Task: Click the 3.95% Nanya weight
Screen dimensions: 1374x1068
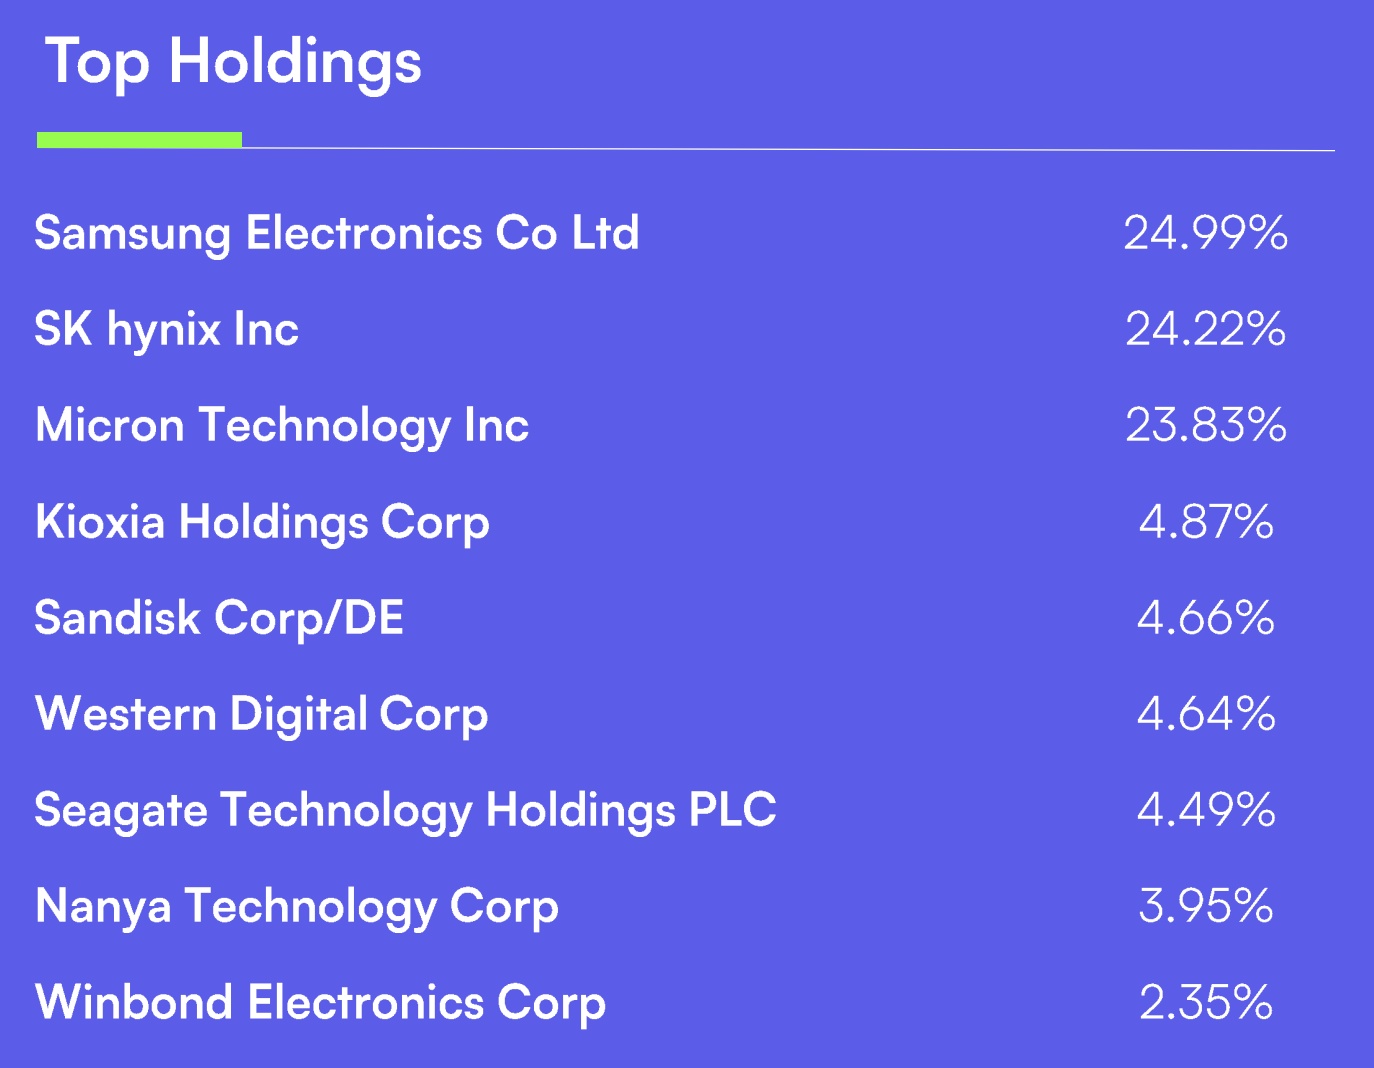Action: pos(1205,906)
